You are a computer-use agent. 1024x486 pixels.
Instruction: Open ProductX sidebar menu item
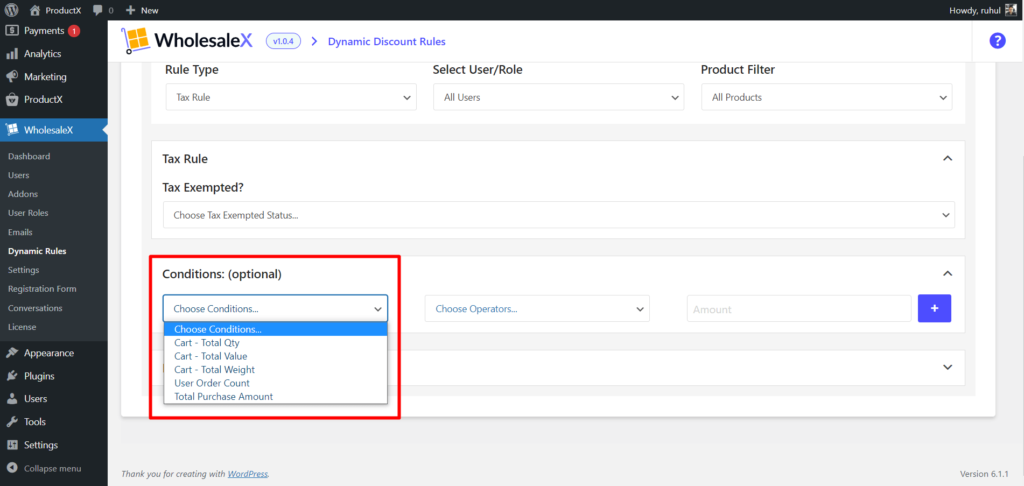(43, 100)
